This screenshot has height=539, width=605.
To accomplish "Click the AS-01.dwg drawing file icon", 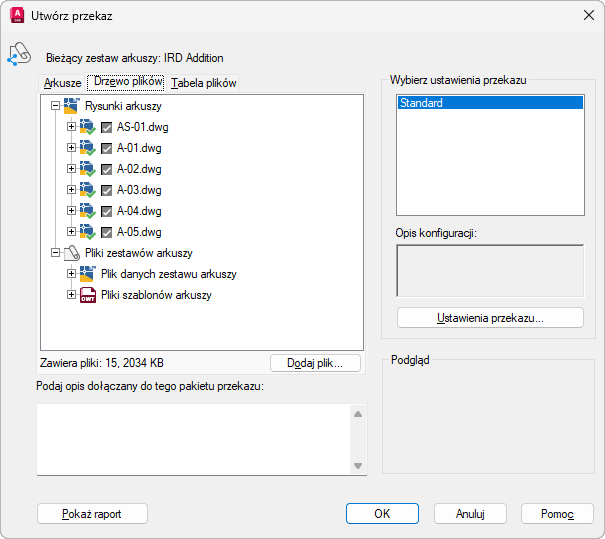I will 87,127.
